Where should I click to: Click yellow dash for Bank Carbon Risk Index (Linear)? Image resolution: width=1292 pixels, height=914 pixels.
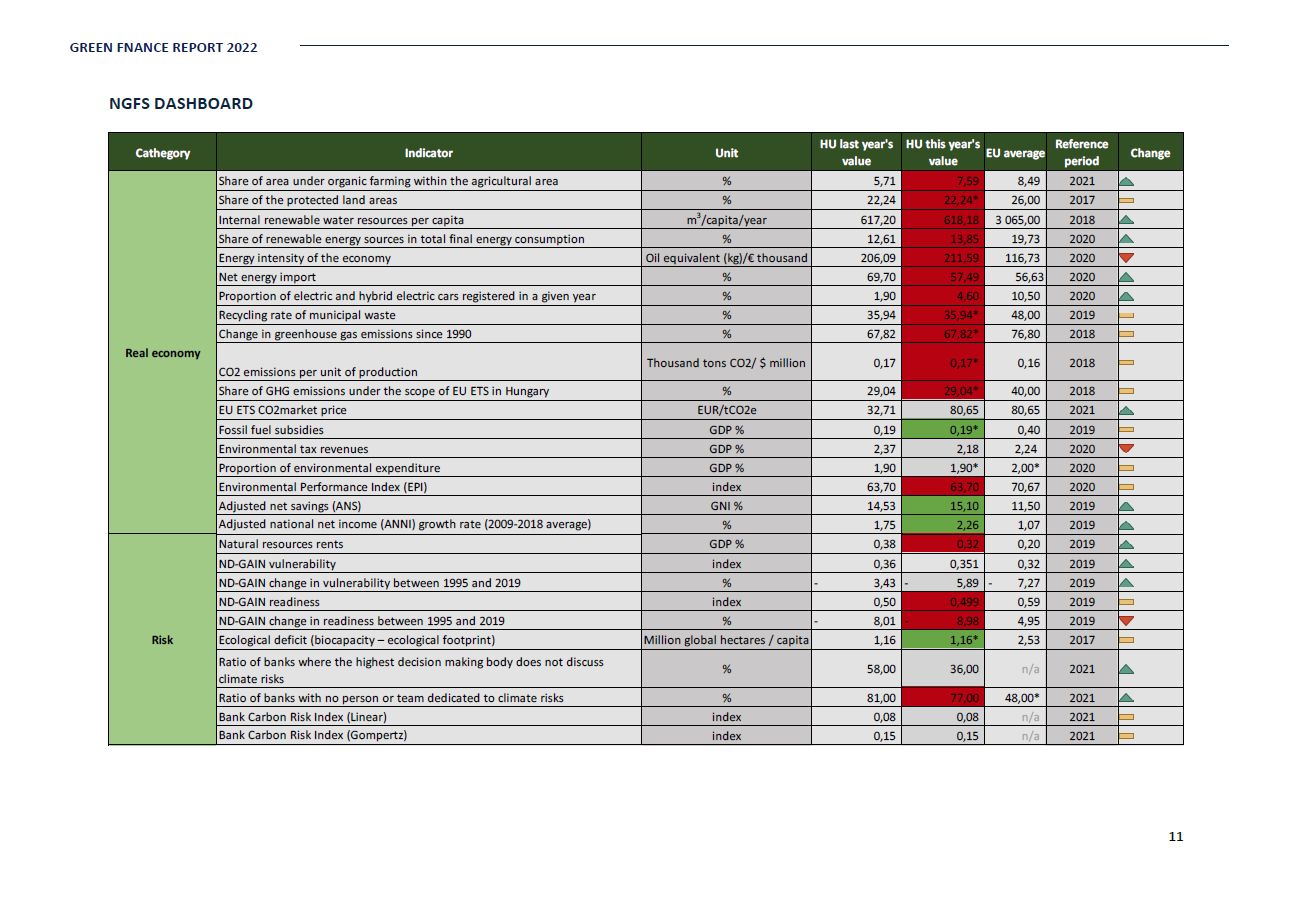[x=1126, y=717]
